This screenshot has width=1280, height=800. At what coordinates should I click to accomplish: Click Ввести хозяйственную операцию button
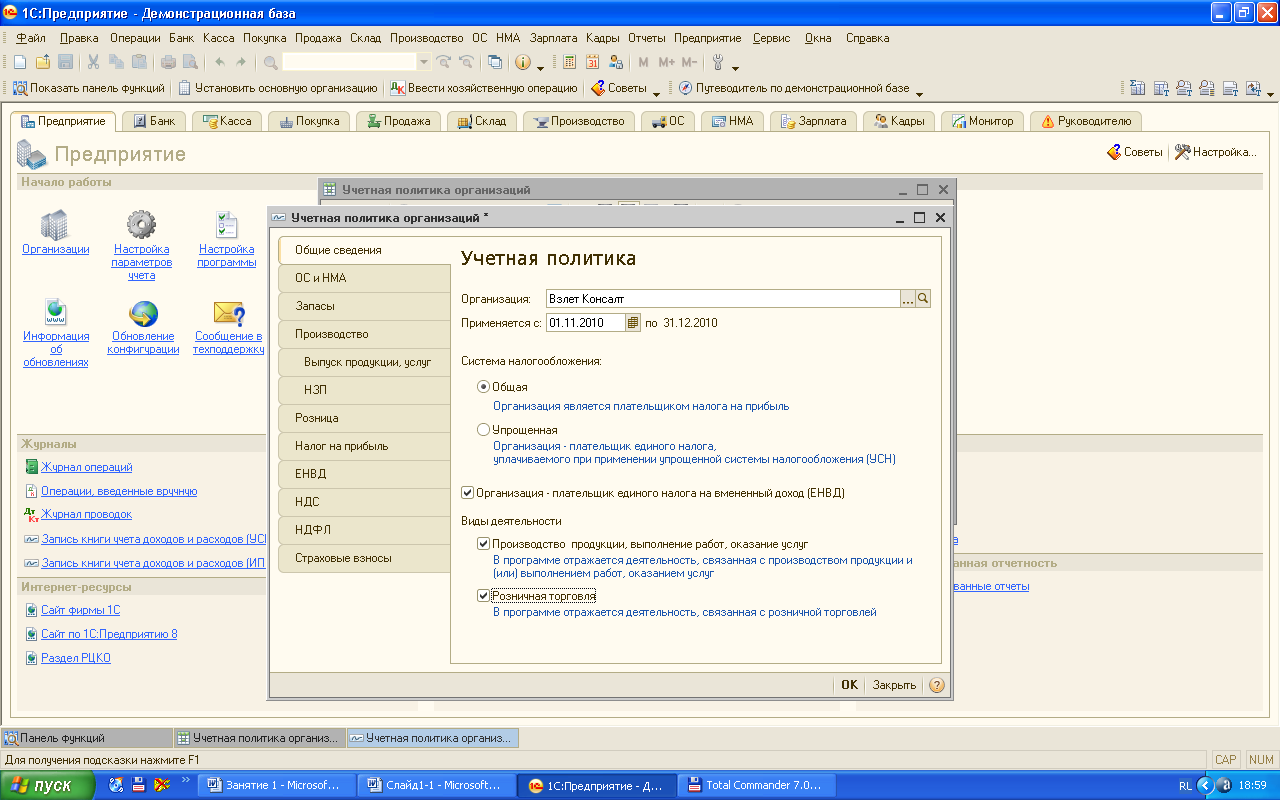click(484, 88)
